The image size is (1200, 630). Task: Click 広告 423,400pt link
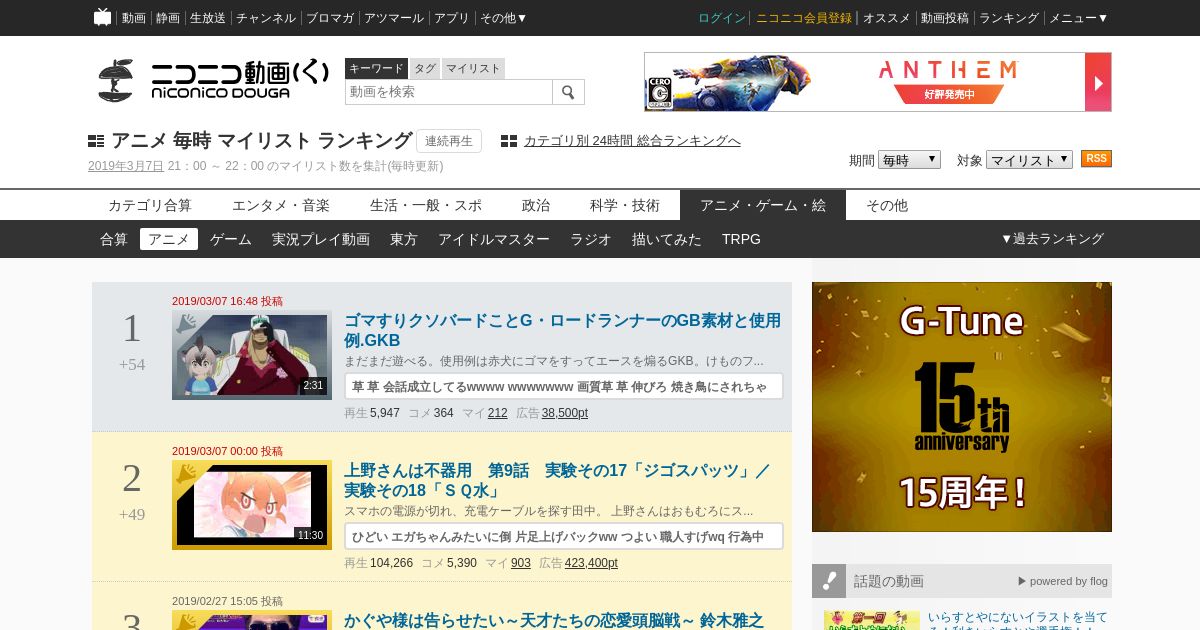click(x=591, y=563)
